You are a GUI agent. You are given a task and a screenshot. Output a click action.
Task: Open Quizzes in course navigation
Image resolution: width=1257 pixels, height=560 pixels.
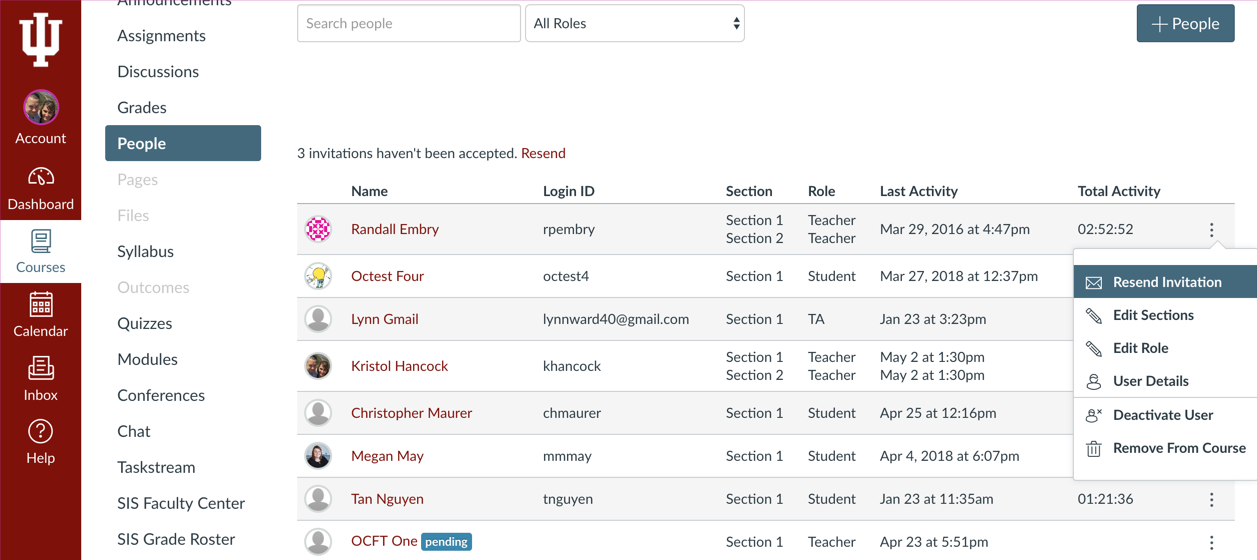[x=145, y=323]
